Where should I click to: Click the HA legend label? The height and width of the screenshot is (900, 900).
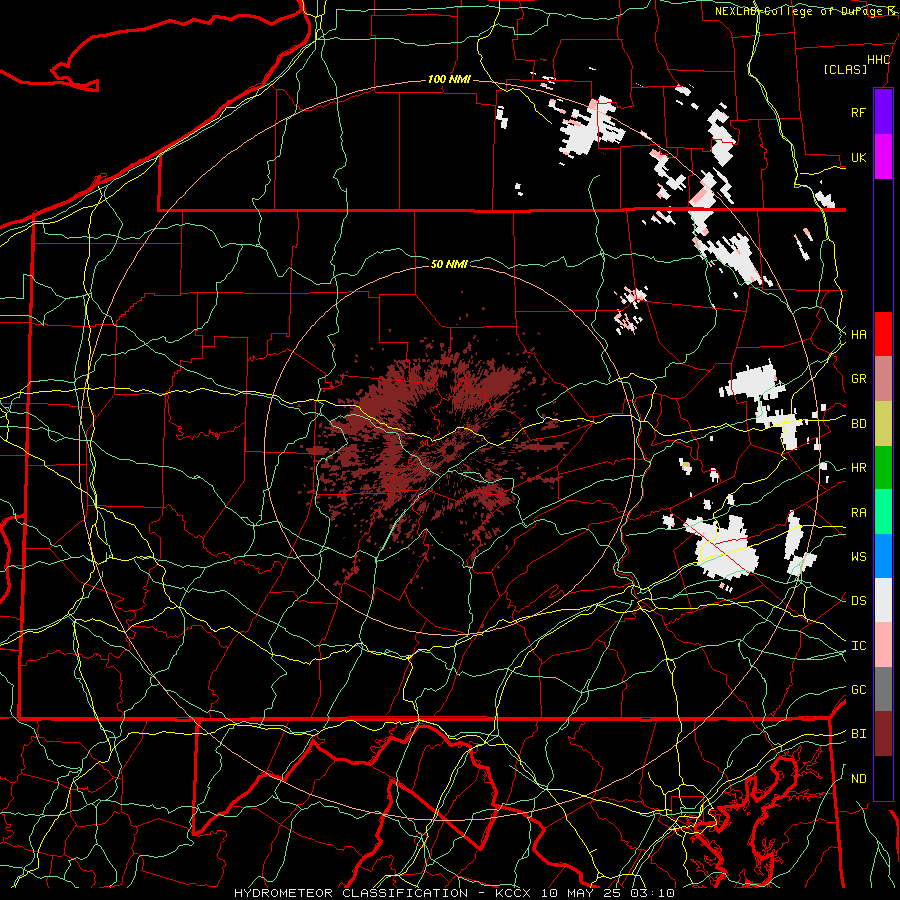[x=858, y=335]
